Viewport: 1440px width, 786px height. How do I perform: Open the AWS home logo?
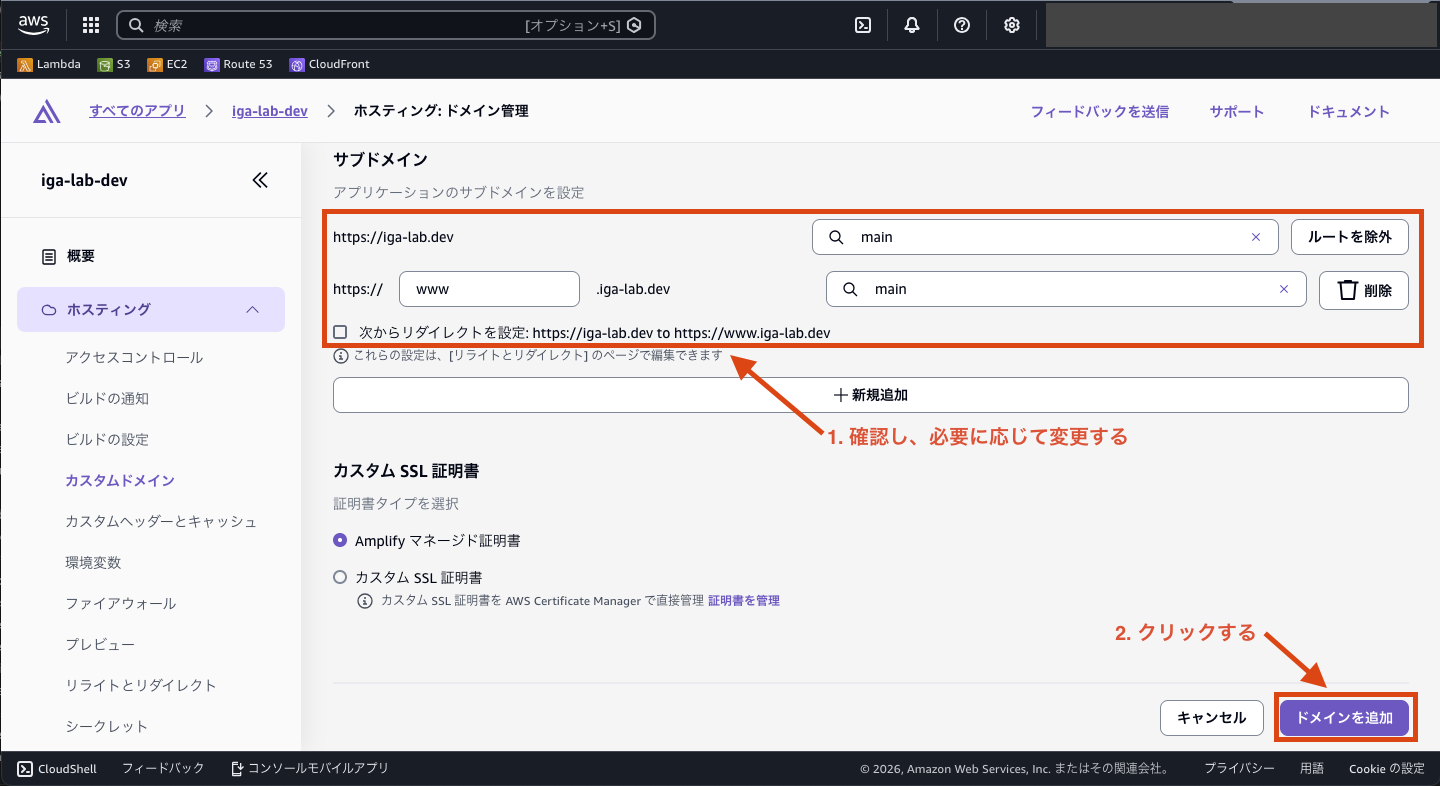[x=34, y=24]
